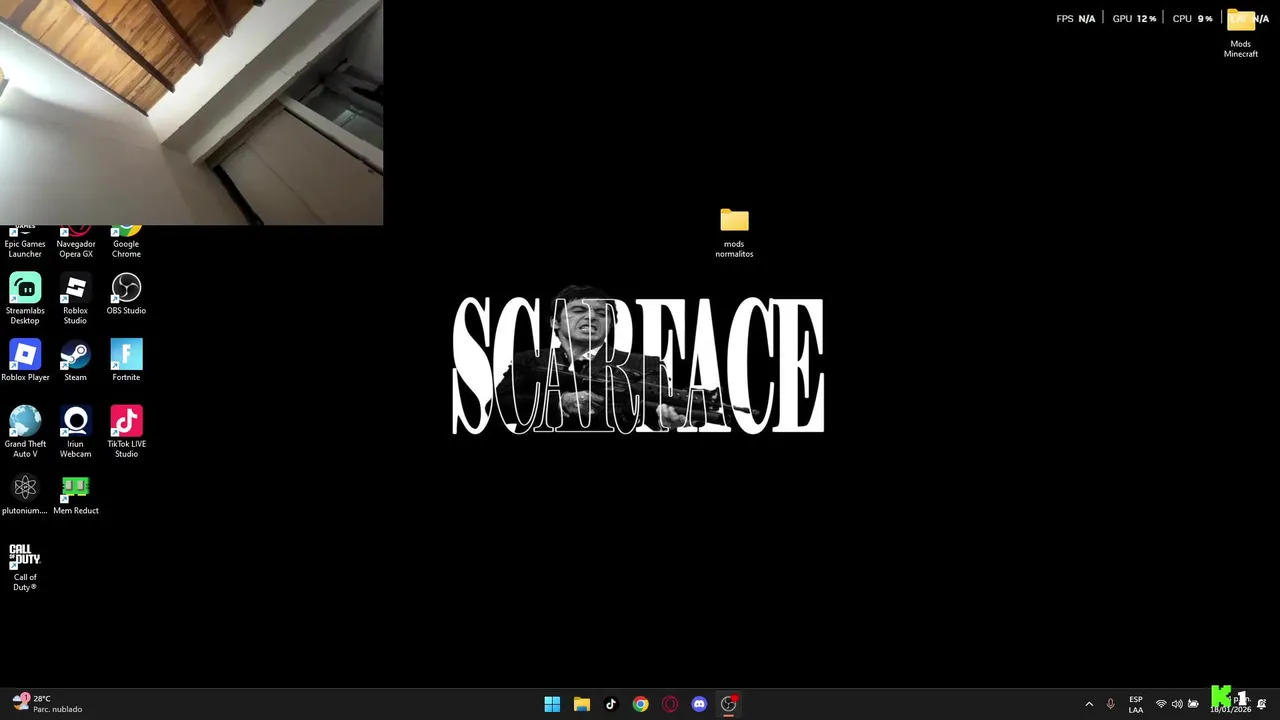Select the Call of Duty desktop shortcut
Image resolution: width=1280 pixels, height=720 pixels.
point(25,566)
